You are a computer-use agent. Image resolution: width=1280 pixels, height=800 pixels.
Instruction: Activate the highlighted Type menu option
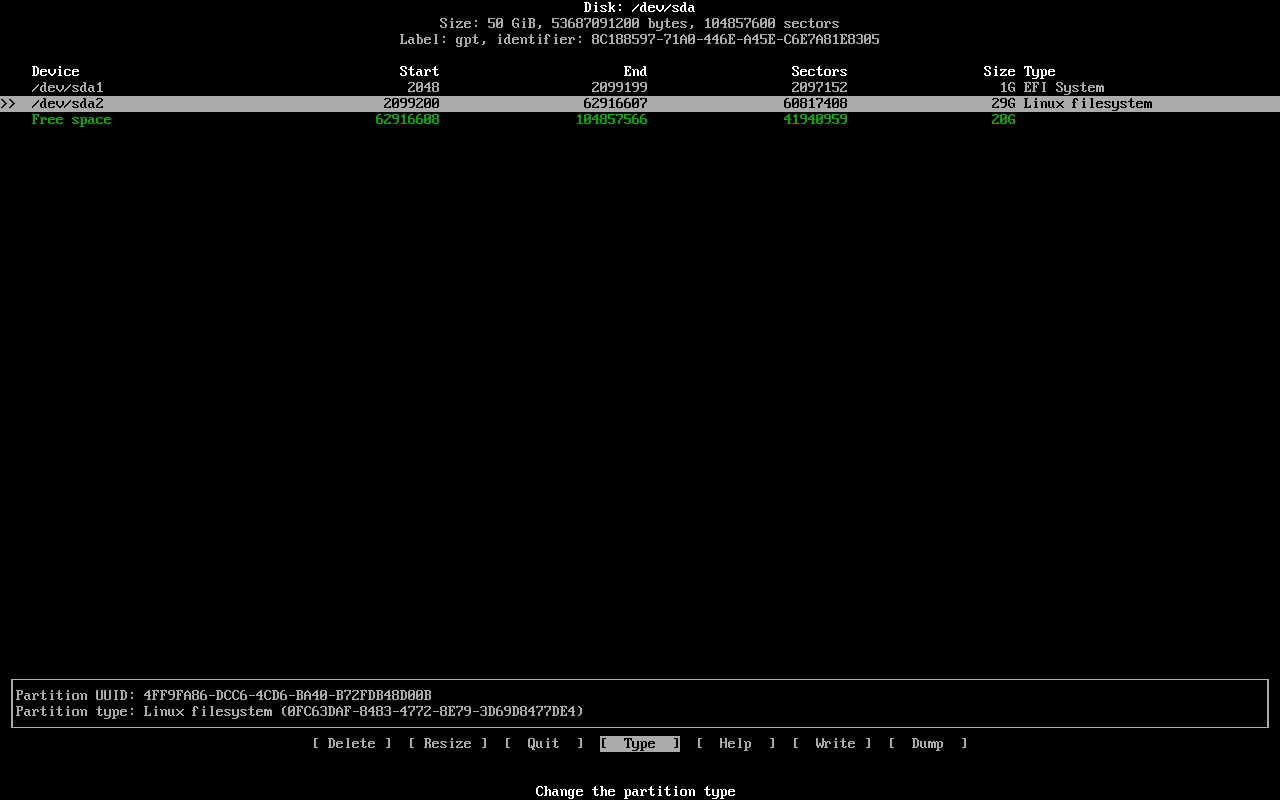pyautogui.click(x=639, y=743)
